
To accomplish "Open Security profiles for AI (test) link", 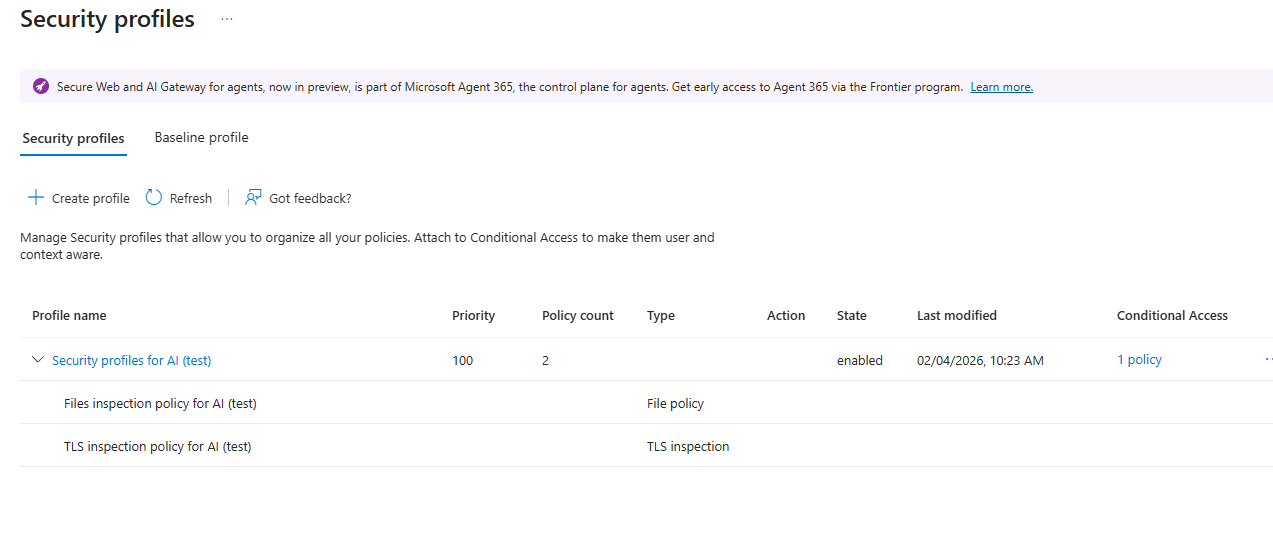I will pyautogui.click(x=132, y=360).
